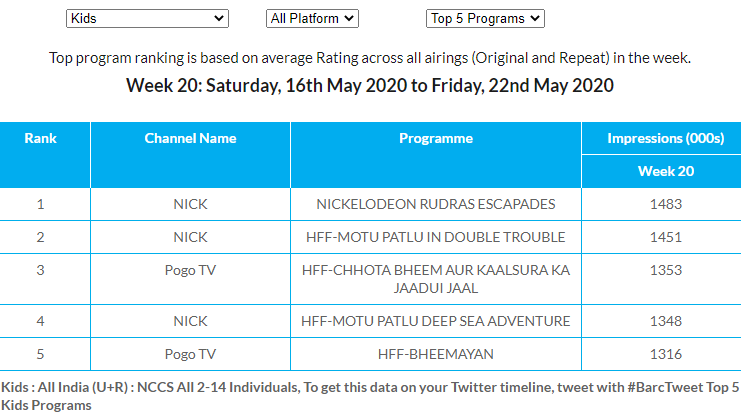Viewport: 741px width, 418px height.
Task: Click Pogo TV in rank 5 row
Action: point(190,354)
